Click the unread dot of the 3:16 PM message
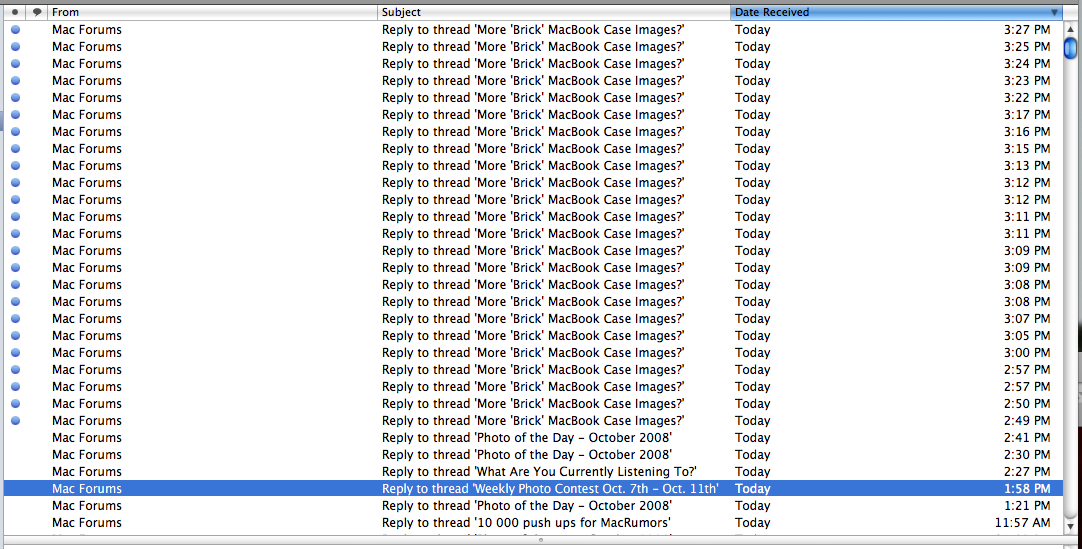This screenshot has width=1082, height=549. (15, 132)
